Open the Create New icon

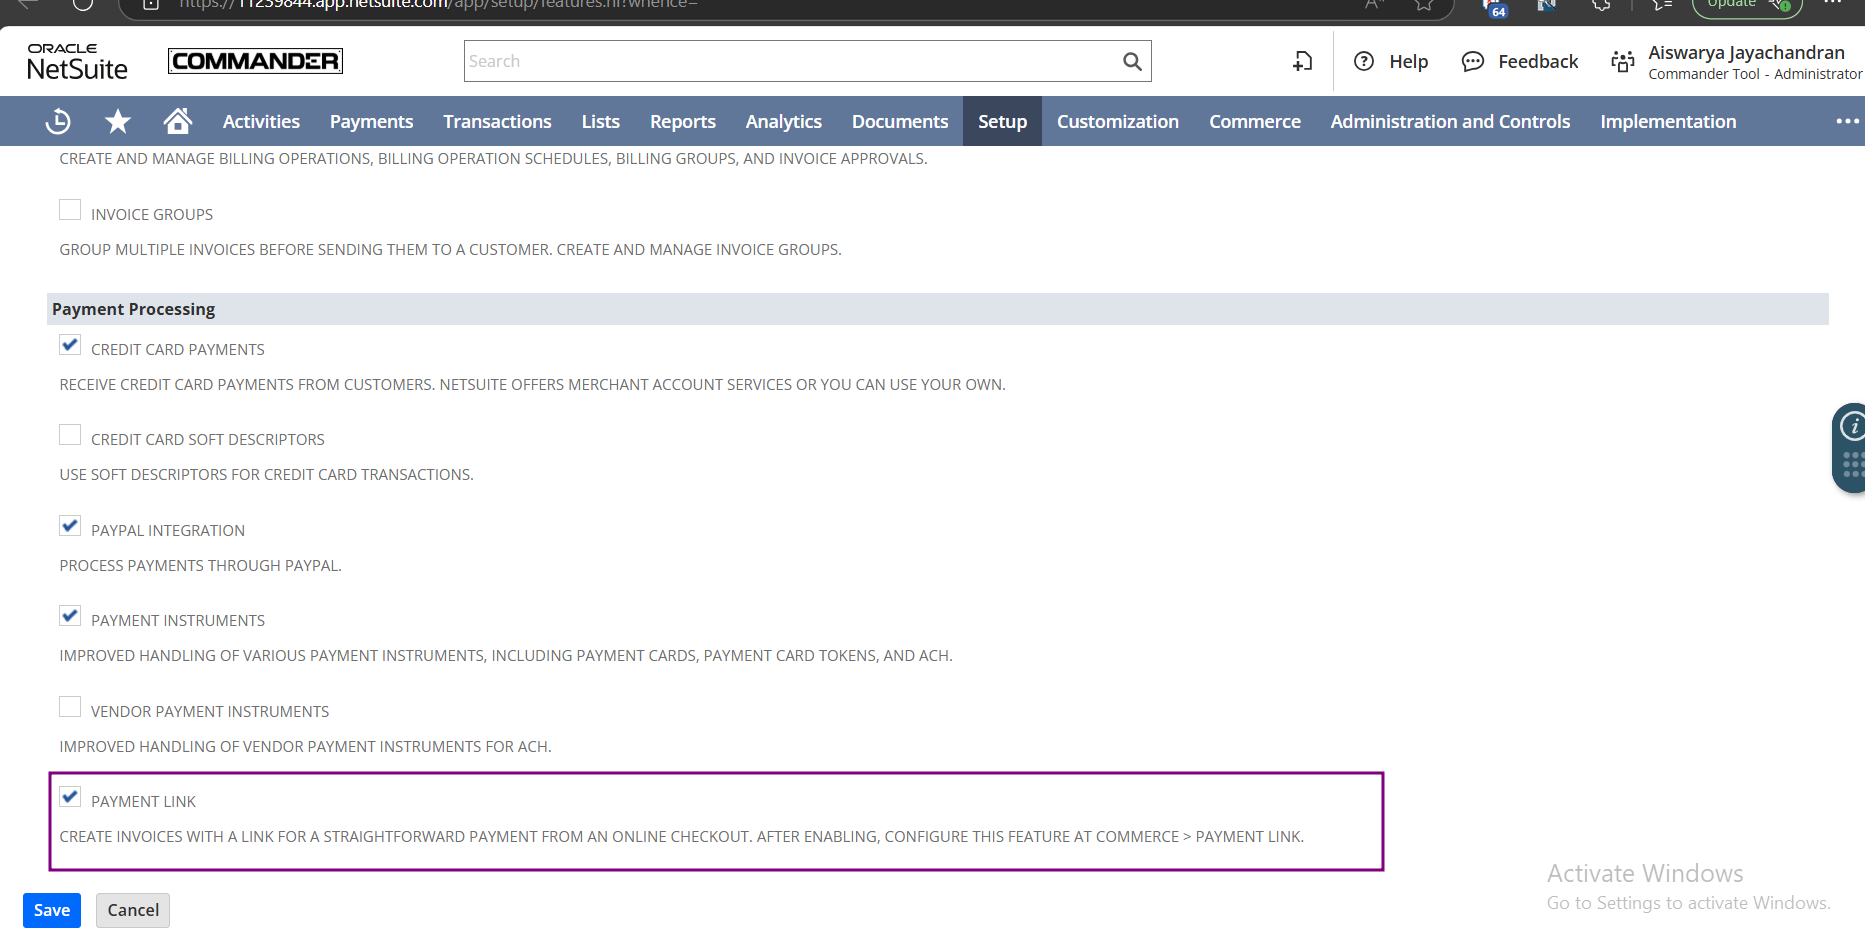(1302, 61)
